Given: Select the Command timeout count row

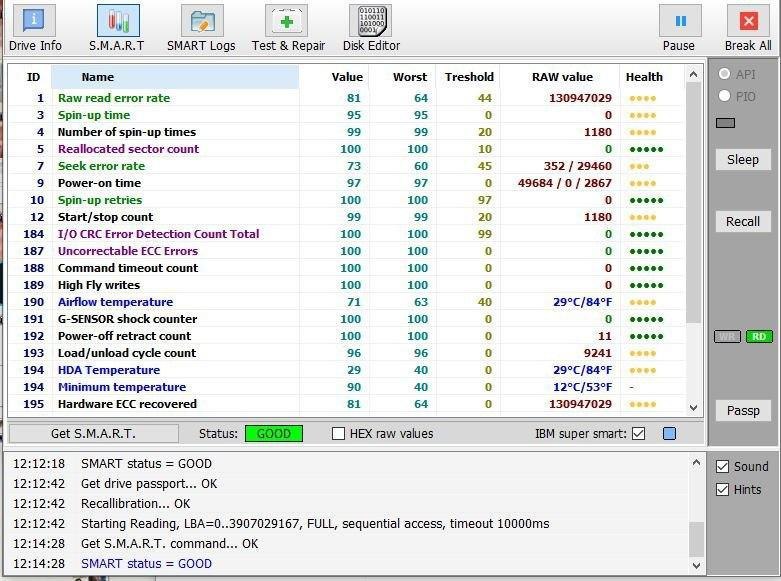Looking at the screenshot, I should (x=346, y=268).
